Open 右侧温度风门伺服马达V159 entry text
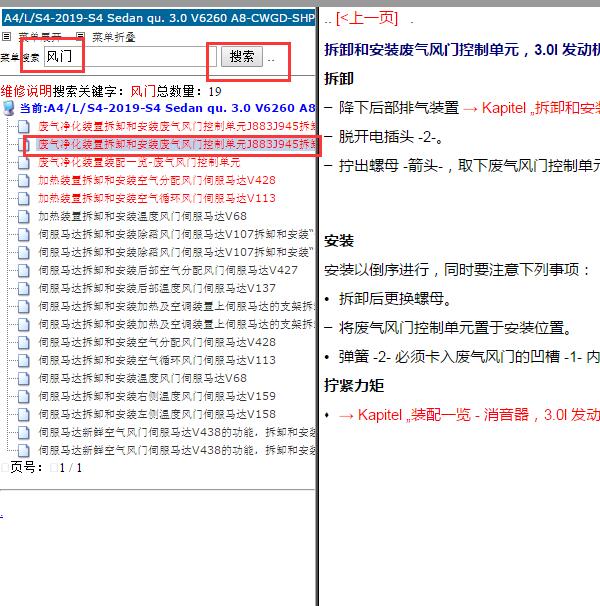Viewport: 600px width, 606px height. 157,396
